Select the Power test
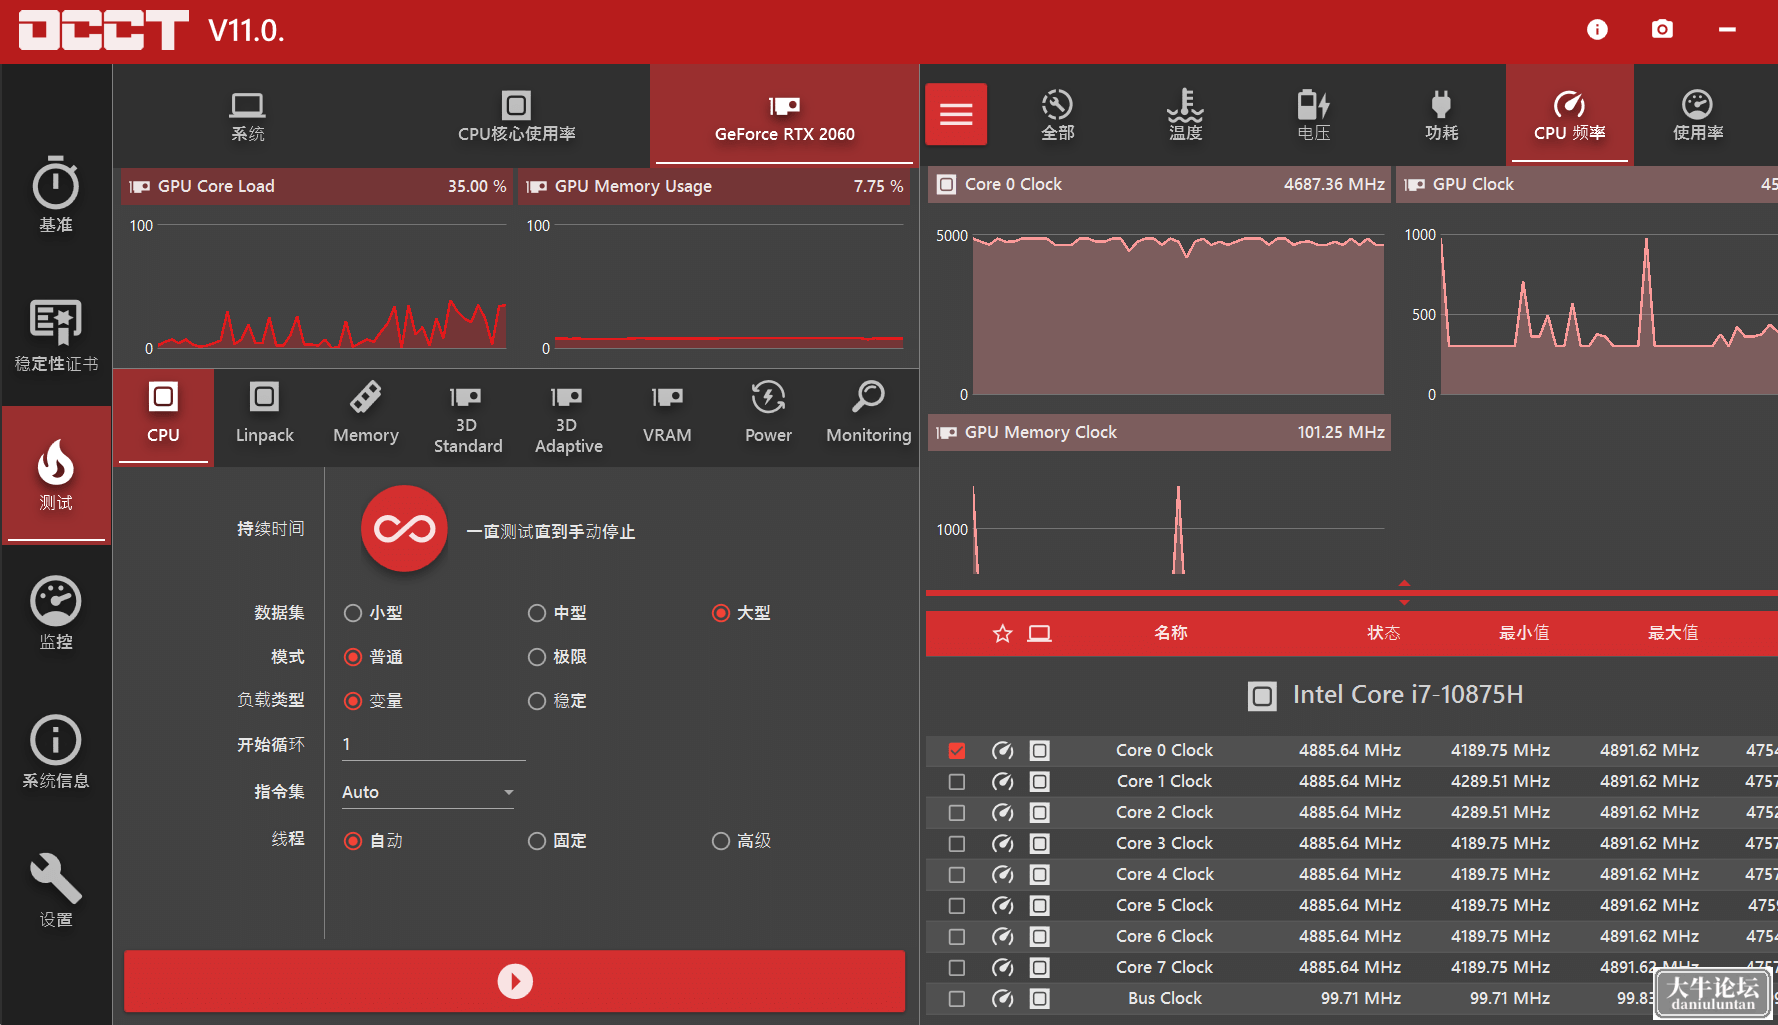Image resolution: width=1778 pixels, height=1025 pixels. pyautogui.click(x=768, y=416)
